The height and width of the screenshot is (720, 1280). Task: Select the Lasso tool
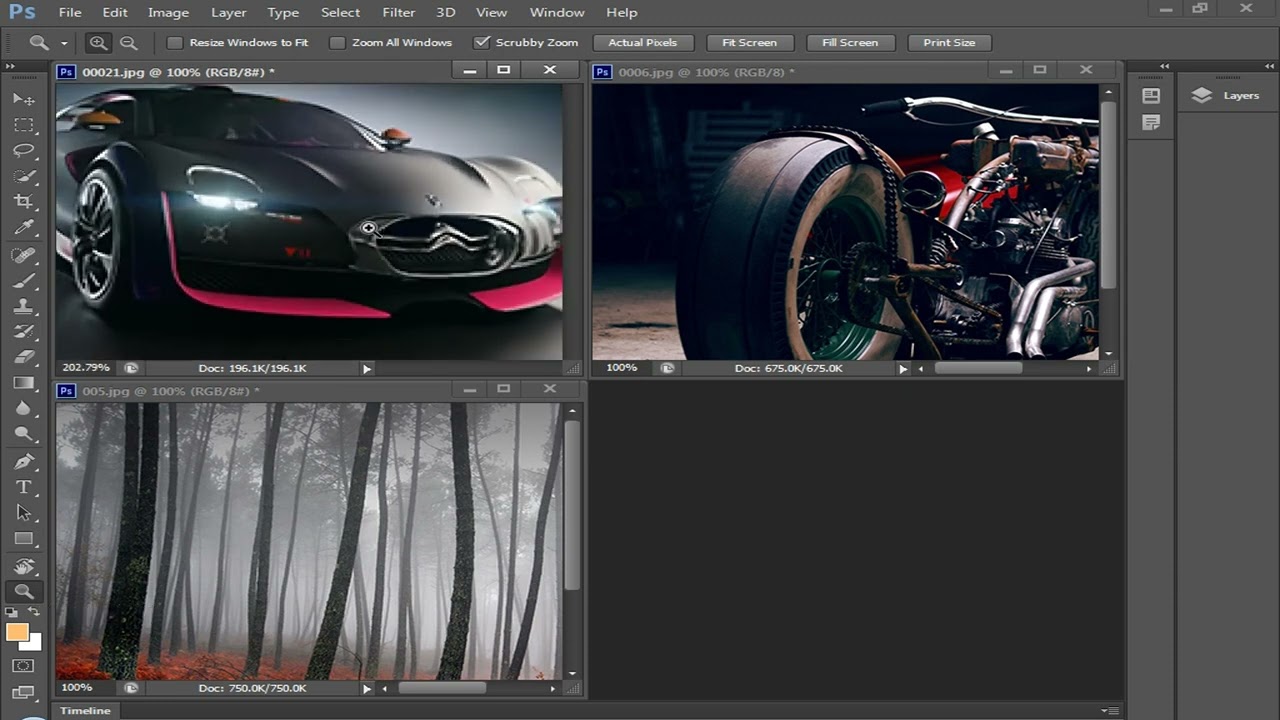pos(24,150)
